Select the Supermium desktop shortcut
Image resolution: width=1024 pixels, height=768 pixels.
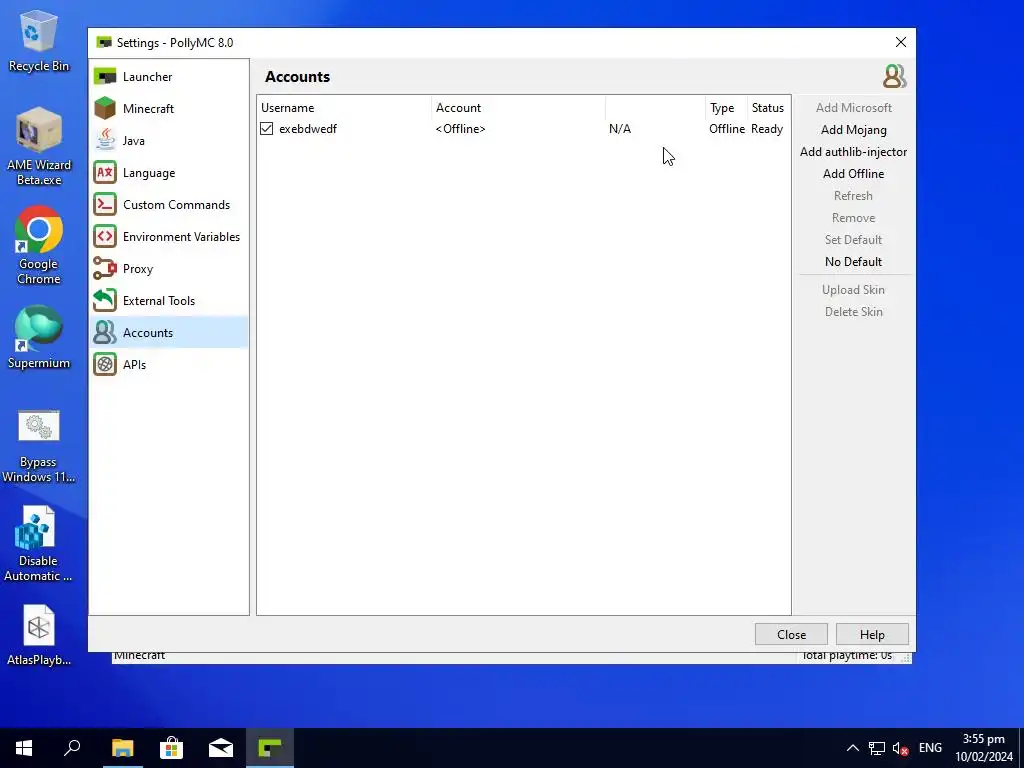click(x=39, y=338)
